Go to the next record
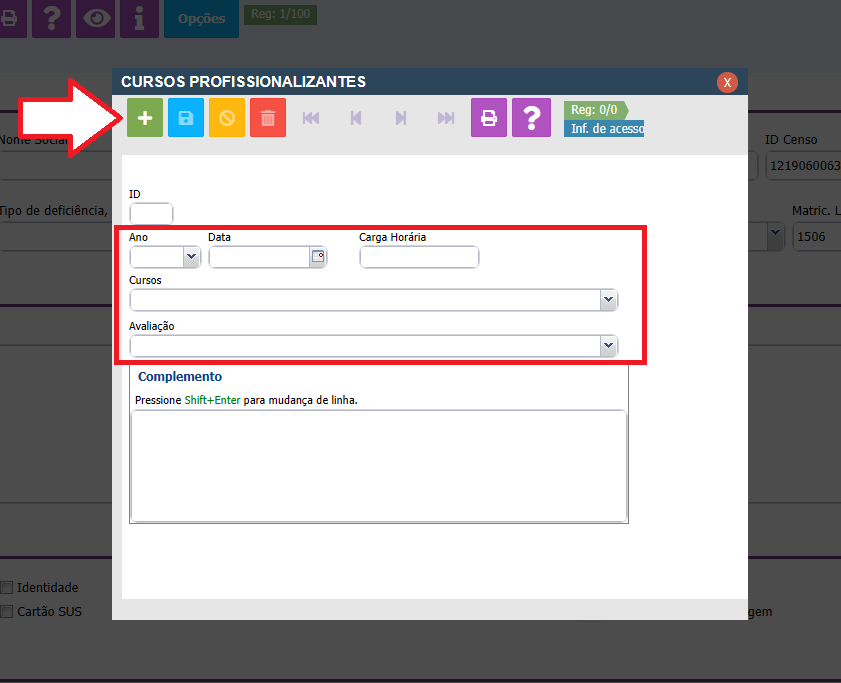 (x=400, y=118)
